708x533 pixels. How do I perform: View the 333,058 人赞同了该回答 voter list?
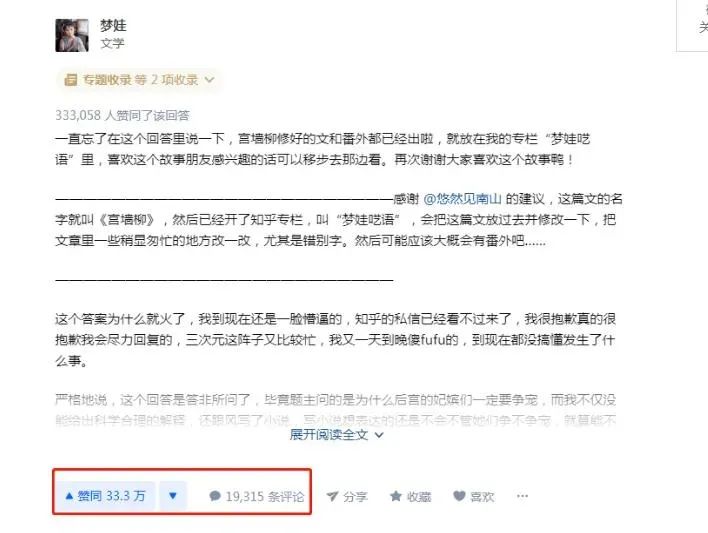pos(122,116)
